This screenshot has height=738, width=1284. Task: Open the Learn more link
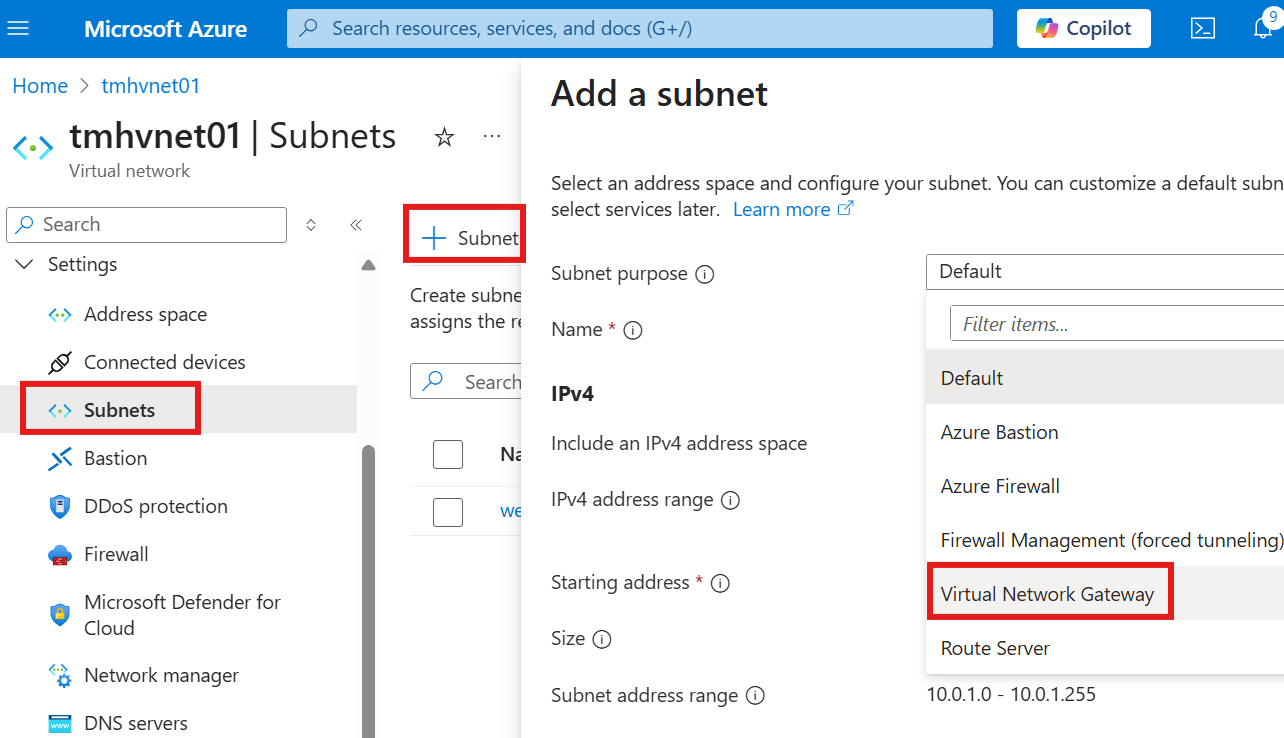pos(793,209)
